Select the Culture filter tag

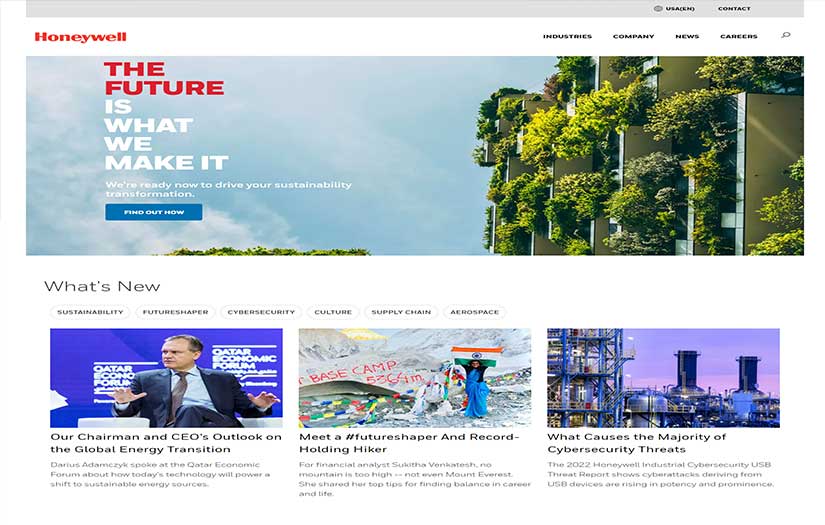click(x=333, y=312)
